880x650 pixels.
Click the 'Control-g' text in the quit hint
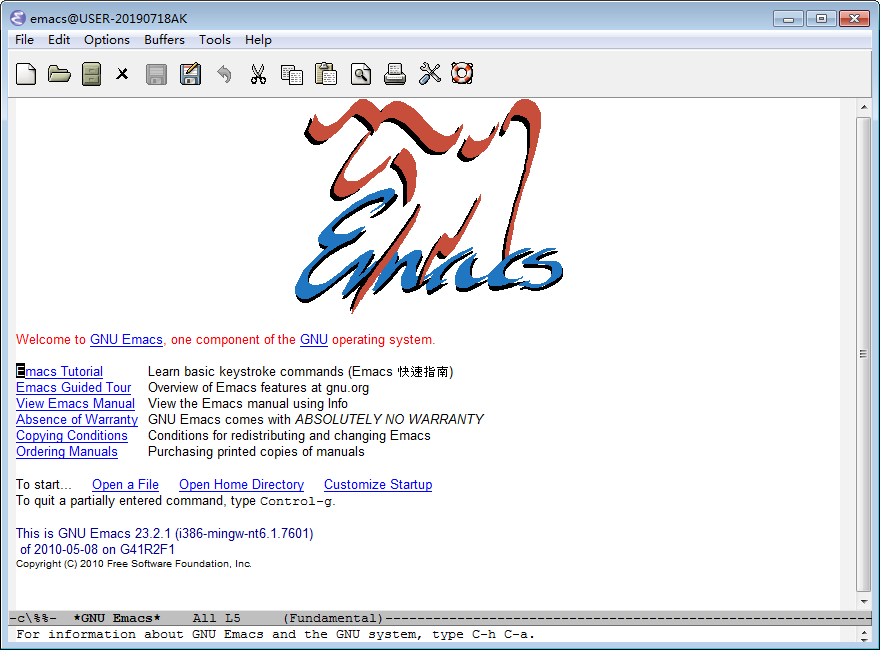296,501
